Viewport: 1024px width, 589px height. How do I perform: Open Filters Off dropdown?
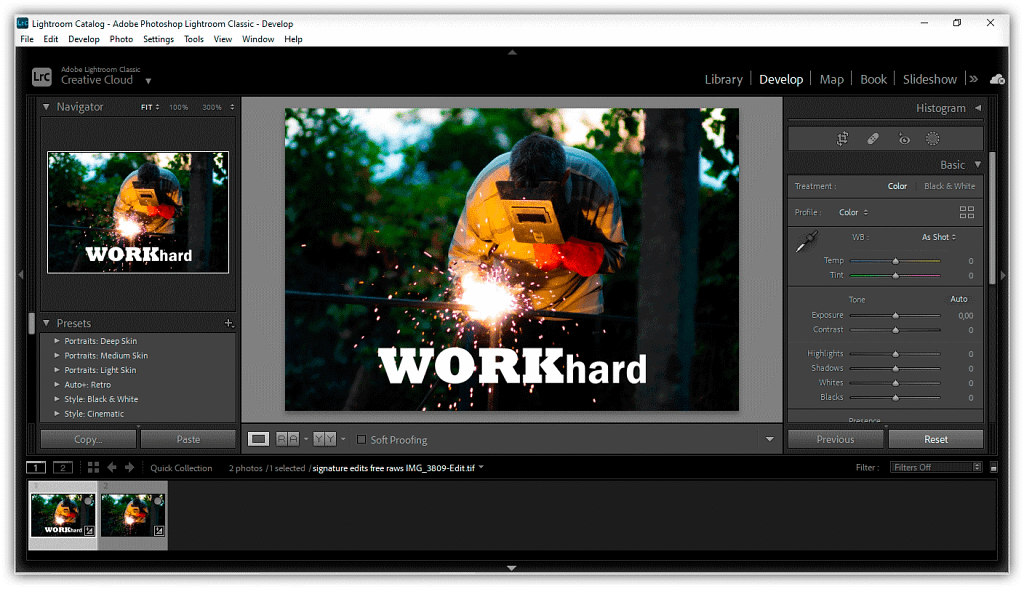(x=936, y=468)
